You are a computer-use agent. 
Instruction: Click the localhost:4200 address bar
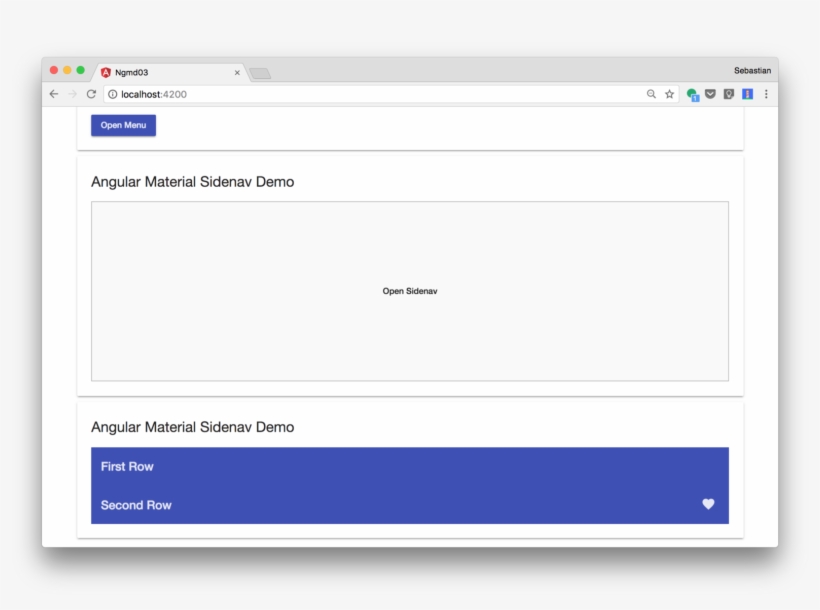[x=380, y=94]
